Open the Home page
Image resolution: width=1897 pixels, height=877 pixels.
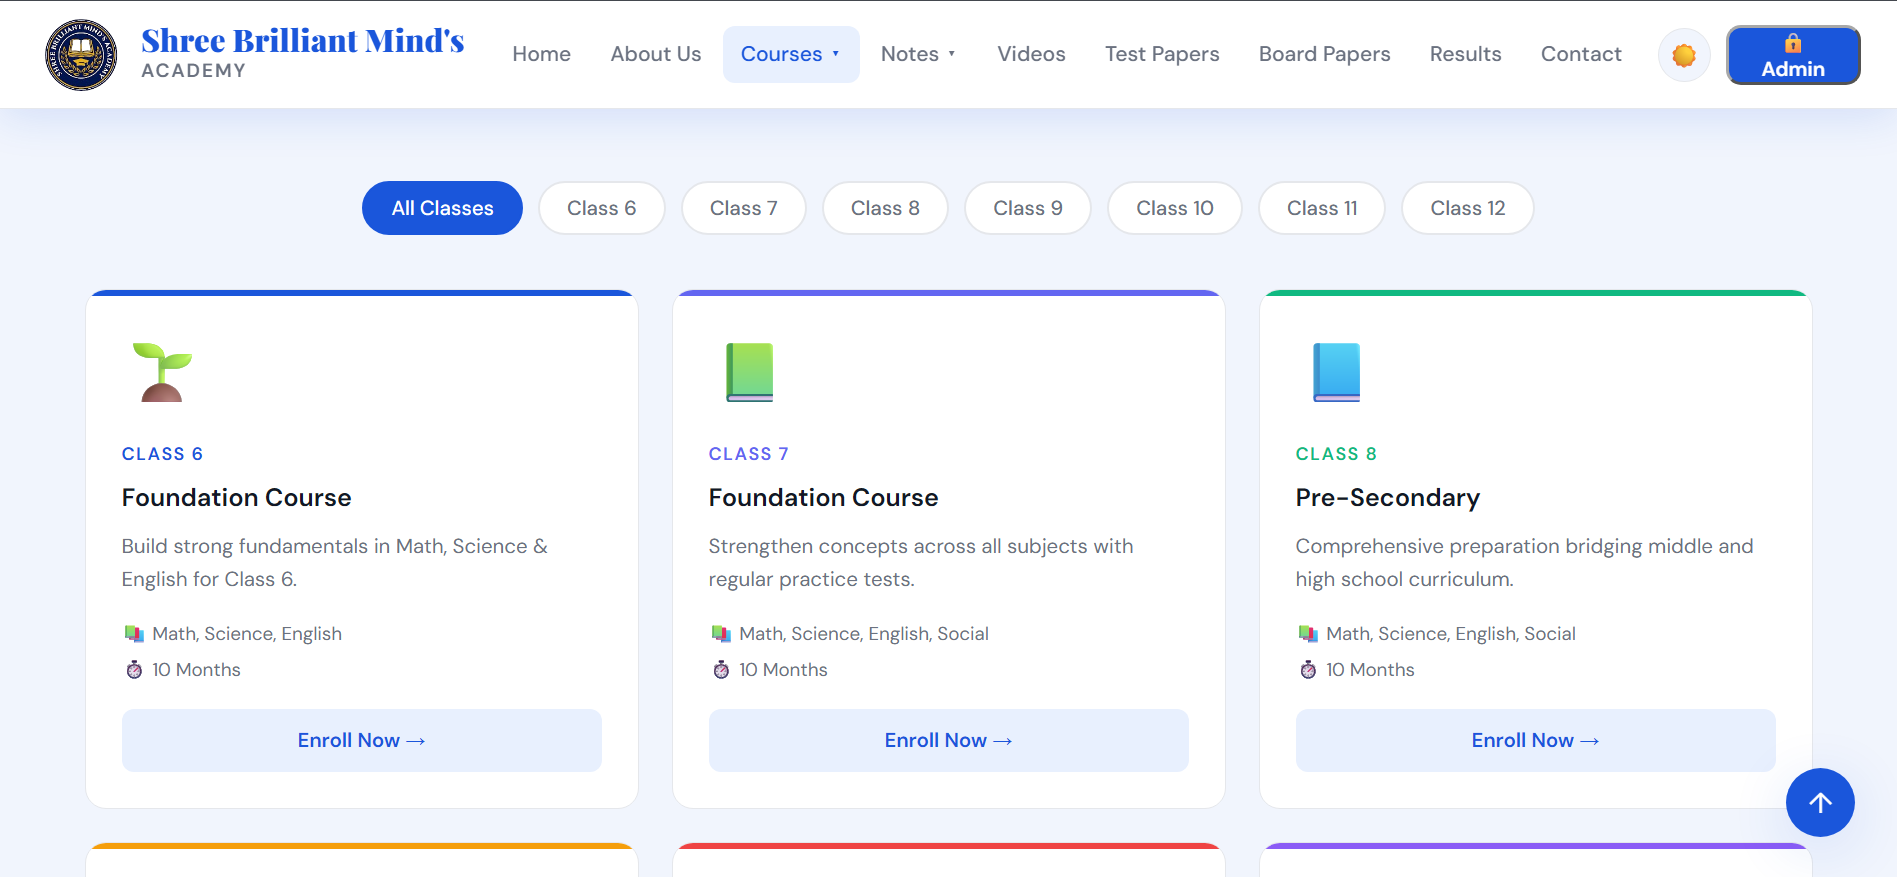point(541,54)
